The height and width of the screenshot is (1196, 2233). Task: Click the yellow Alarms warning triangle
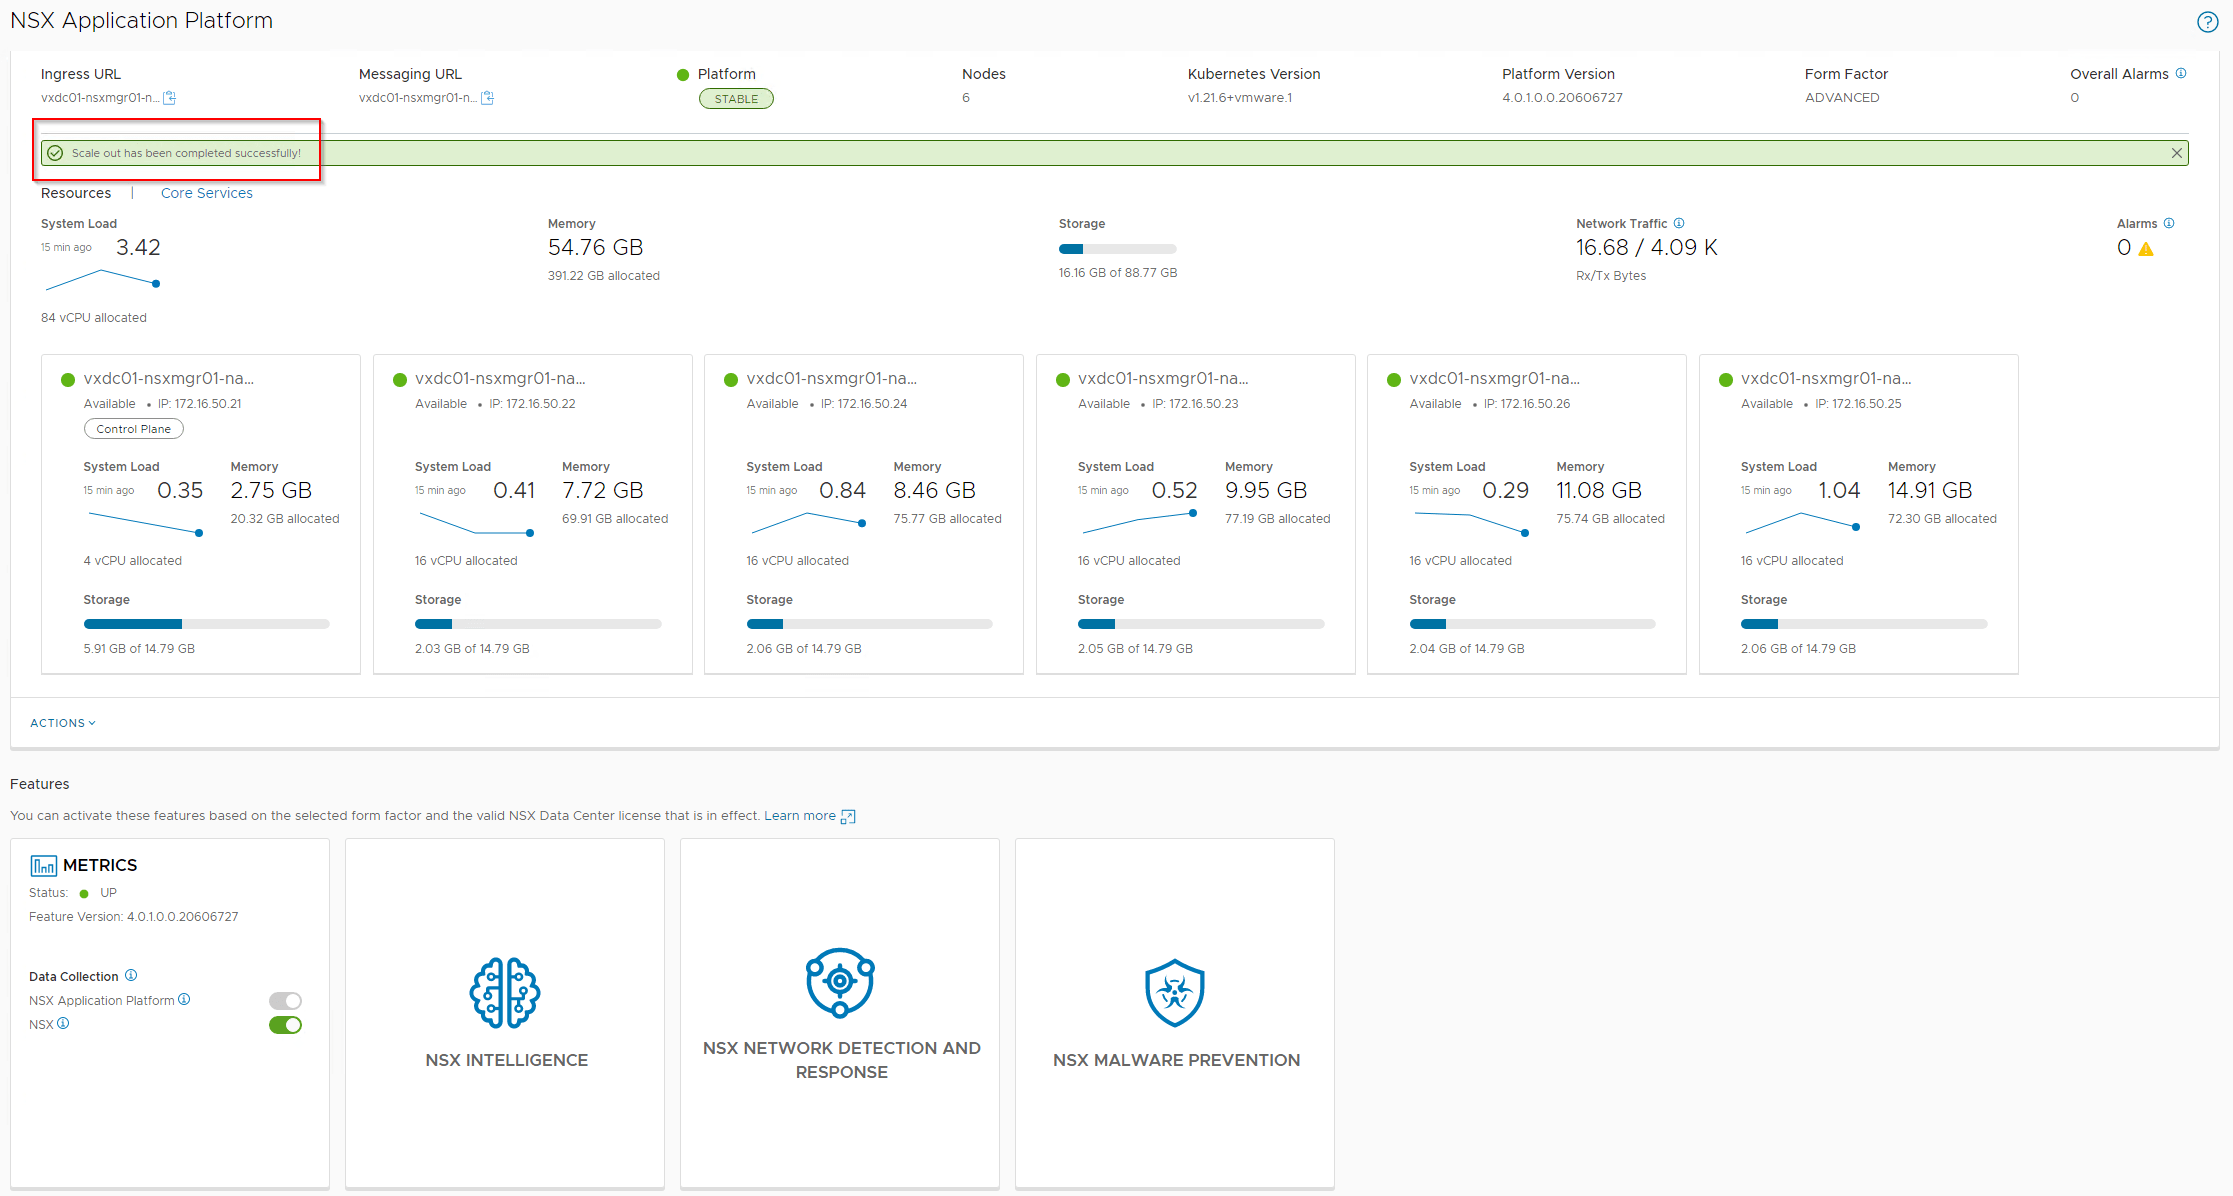click(x=2146, y=249)
